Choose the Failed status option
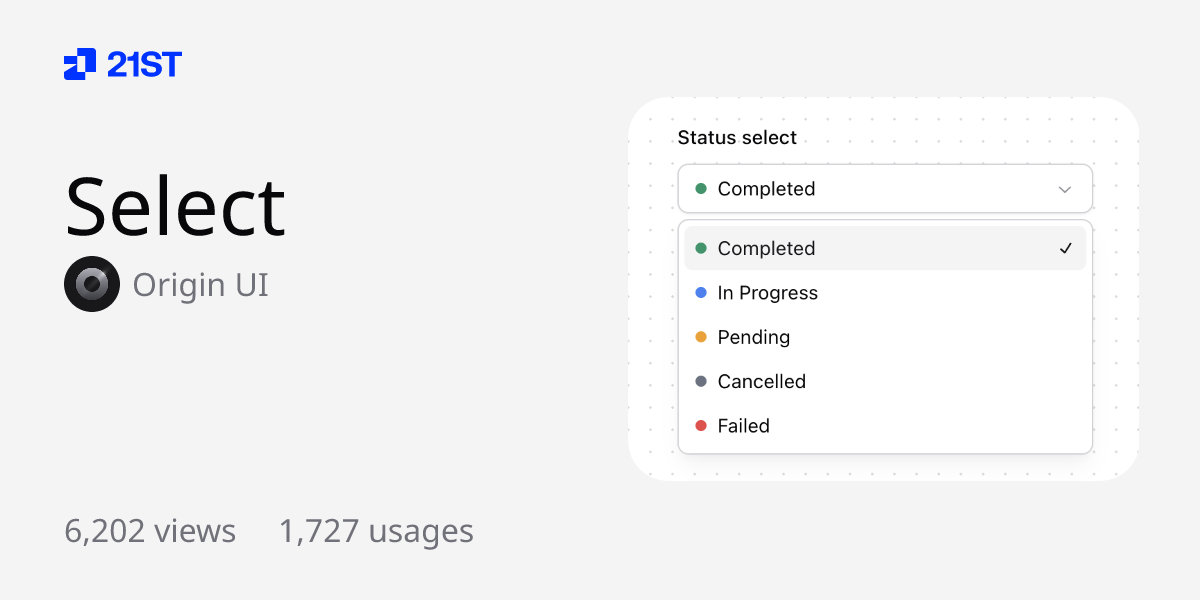 [743, 425]
